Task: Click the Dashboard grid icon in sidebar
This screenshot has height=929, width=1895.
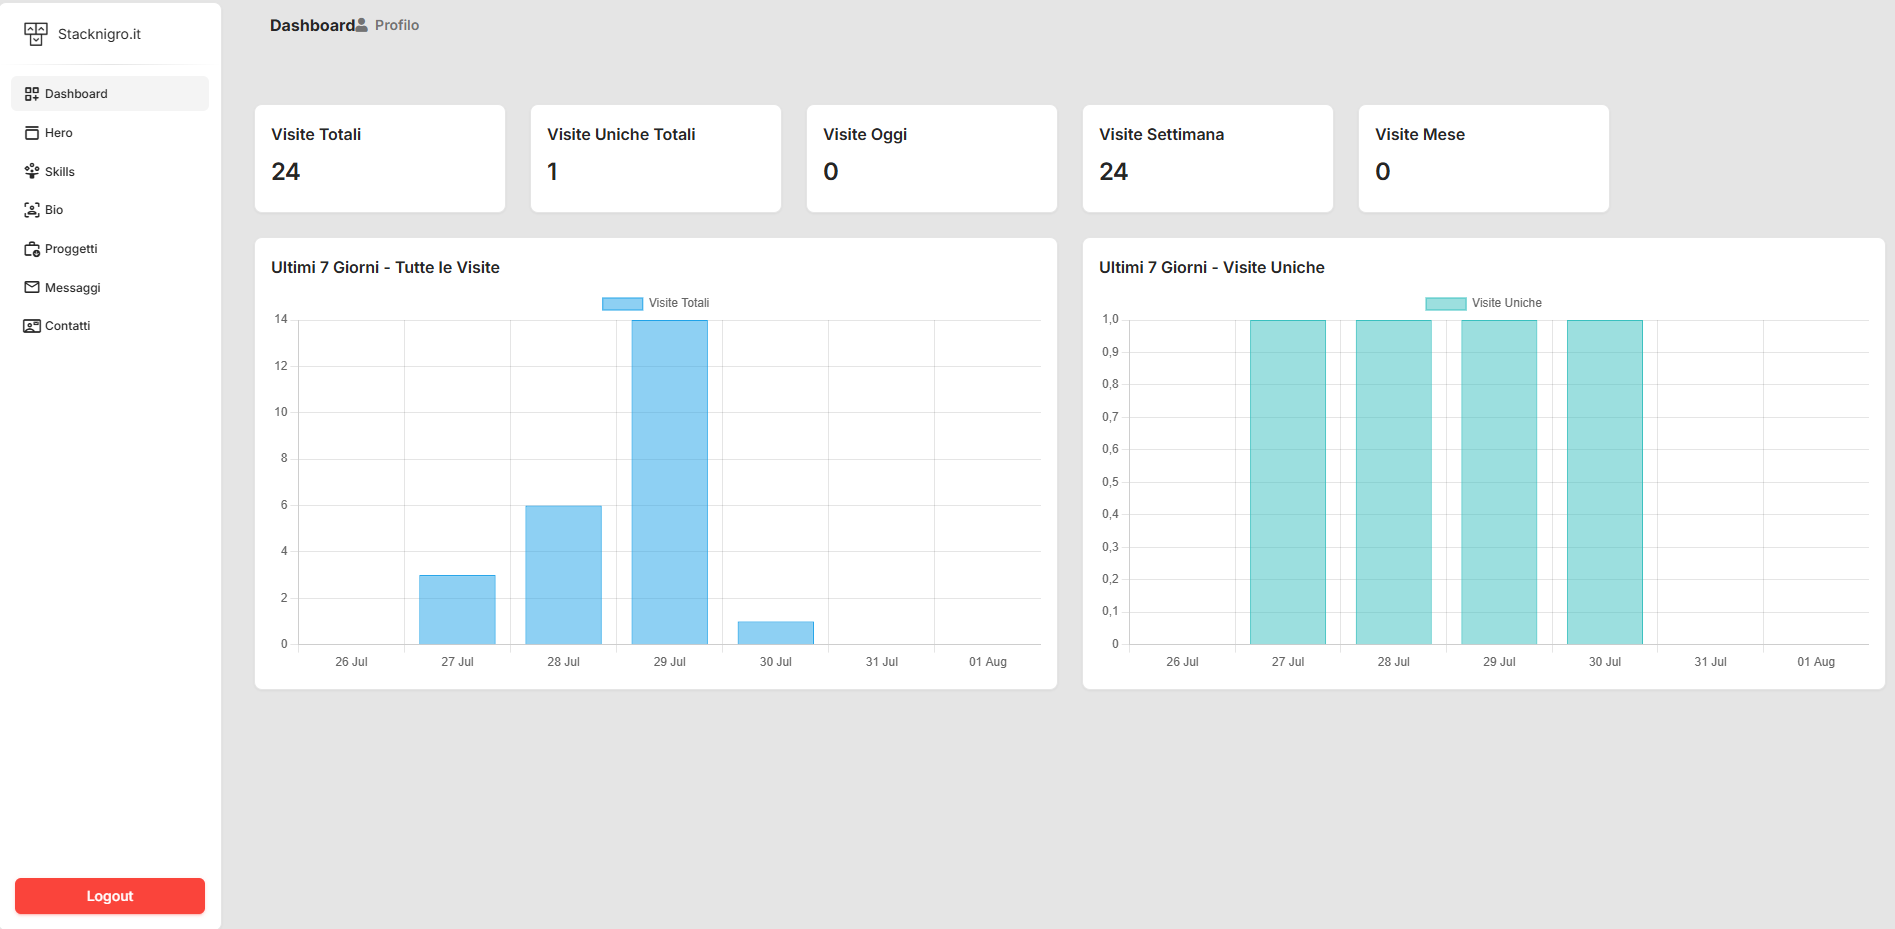Action: coord(32,94)
